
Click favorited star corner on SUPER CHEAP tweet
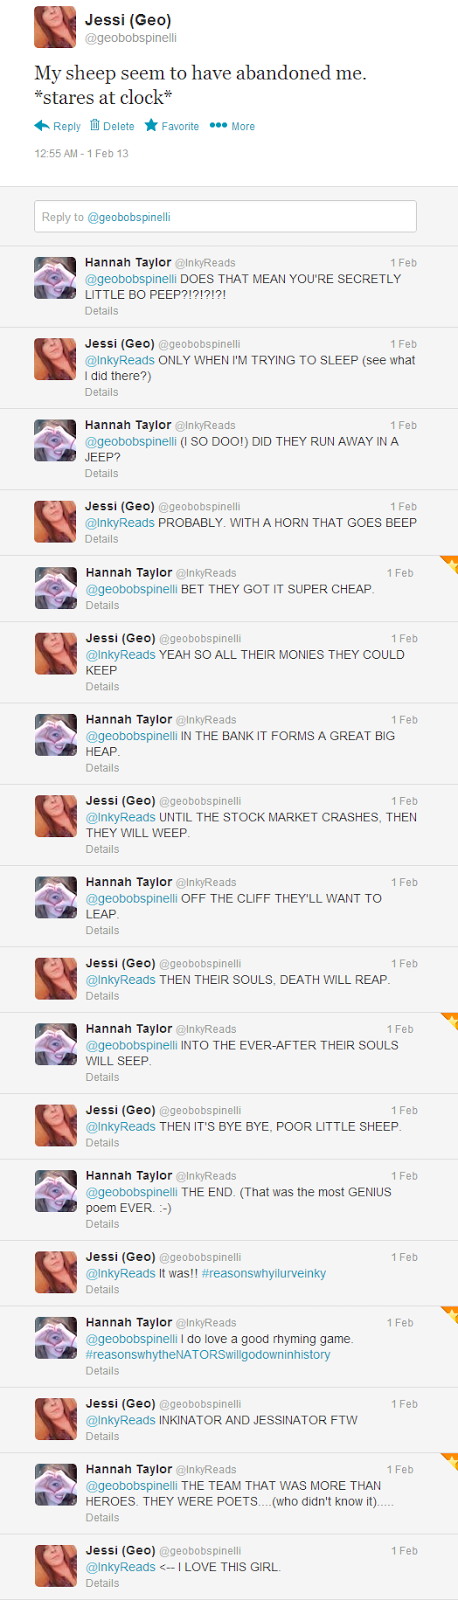coord(450,563)
